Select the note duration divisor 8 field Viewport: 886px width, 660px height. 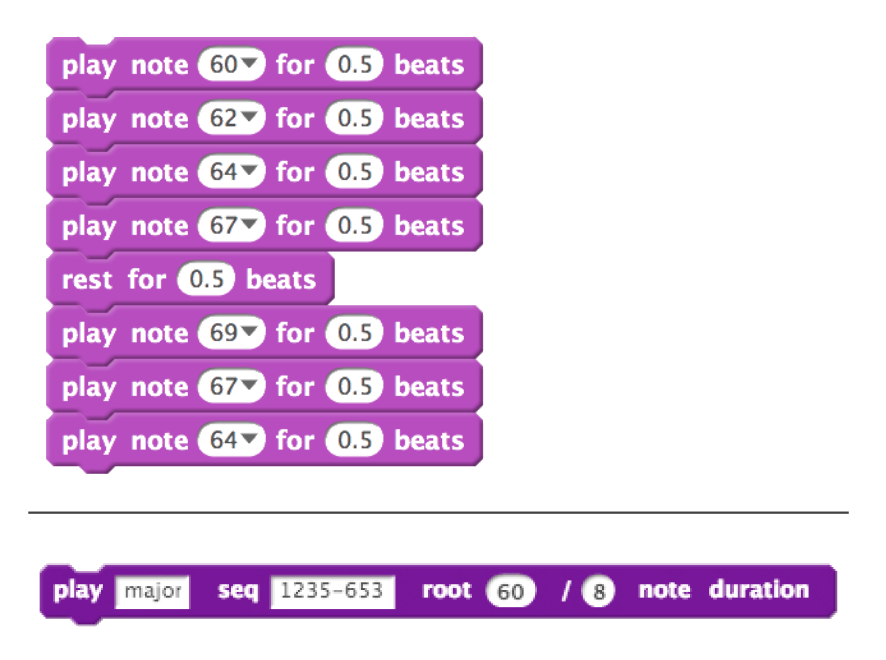point(598,592)
